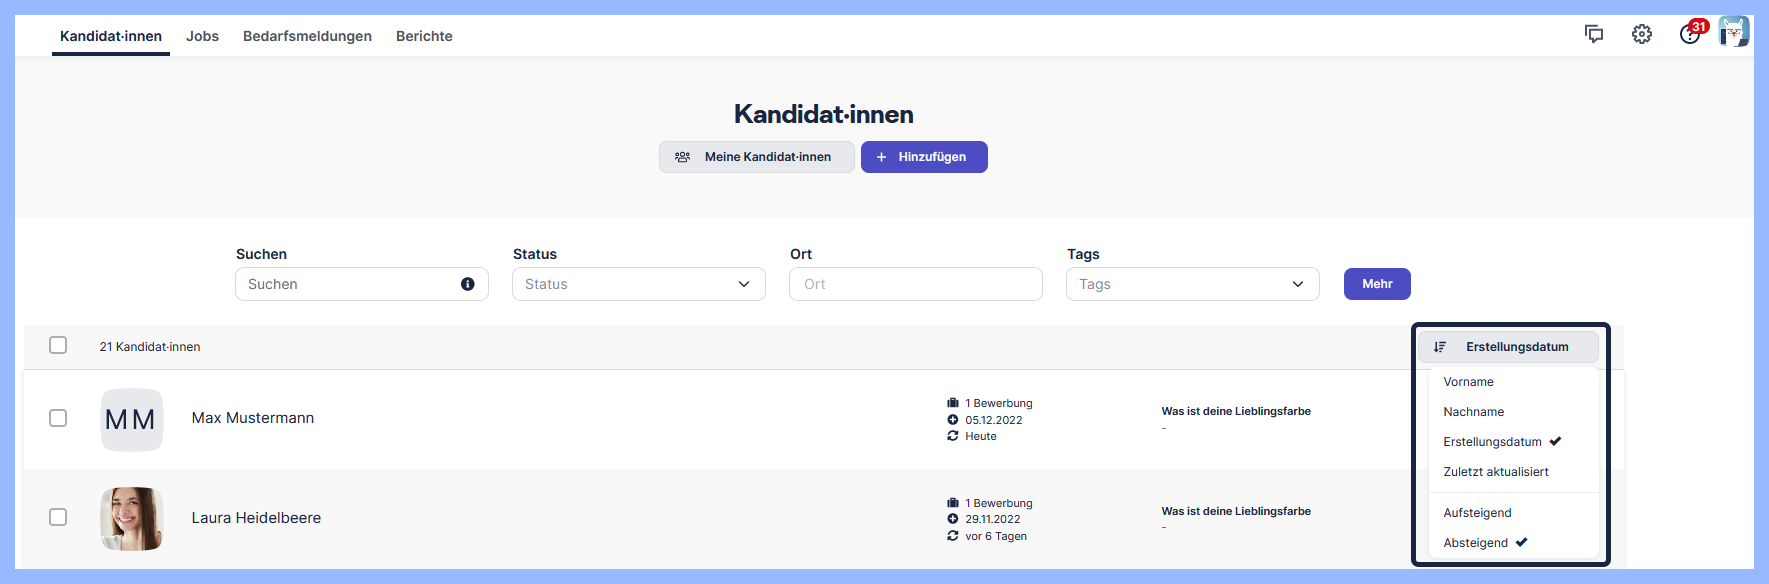Click the briefcase icon for Max Mustermann
This screenshot has height=584, width=1769.
(x=953, y=403)
